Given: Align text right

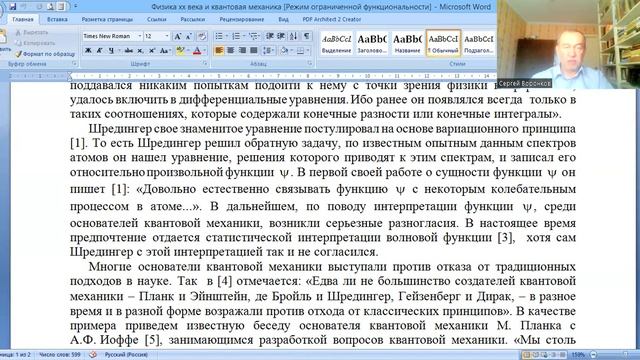Looking at the screenshot, I should (x=242, y=51).
